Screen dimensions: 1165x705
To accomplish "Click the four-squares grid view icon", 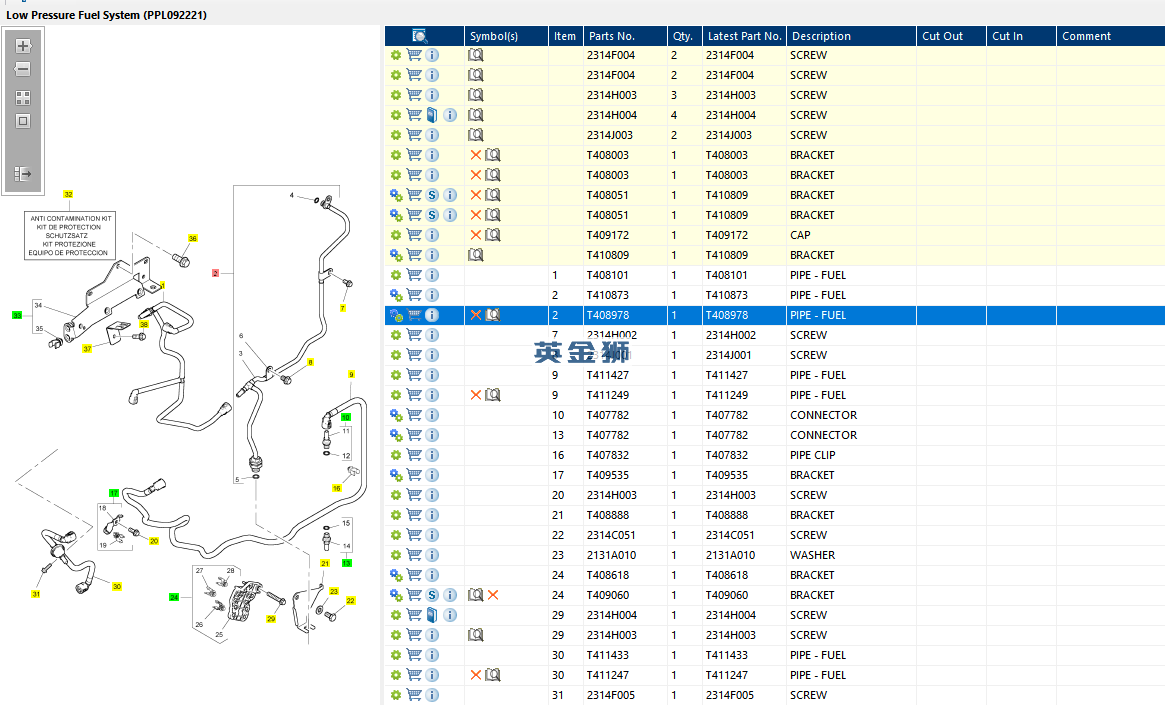I will pyautogui.click(x=23, y=98).
